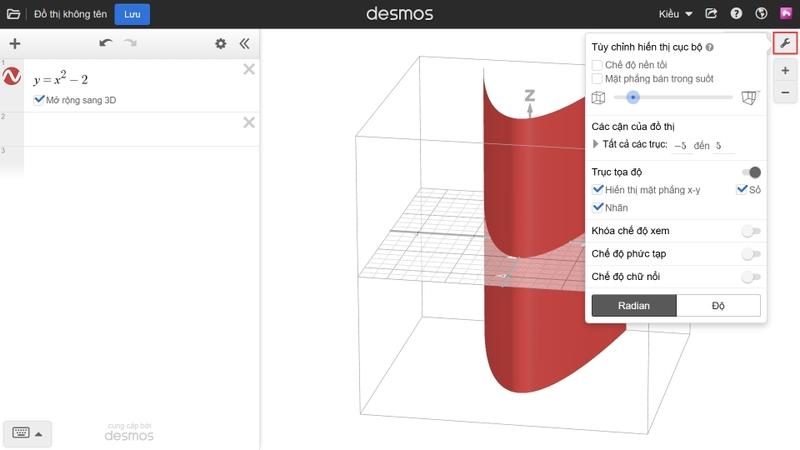Redo the last action
The width and height of the screenshot is (800, 450).
click(x=131, y=43)
